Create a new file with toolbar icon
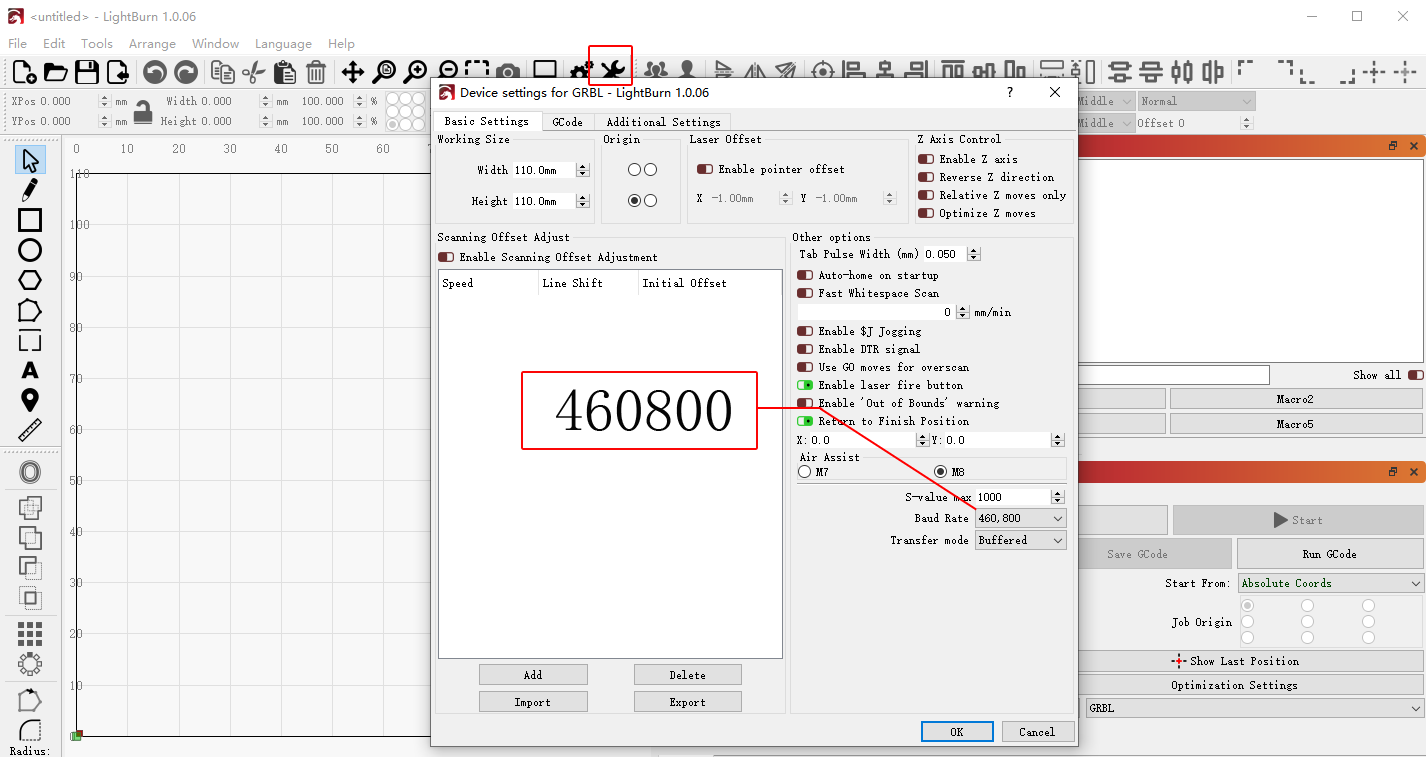 (24, 72)
